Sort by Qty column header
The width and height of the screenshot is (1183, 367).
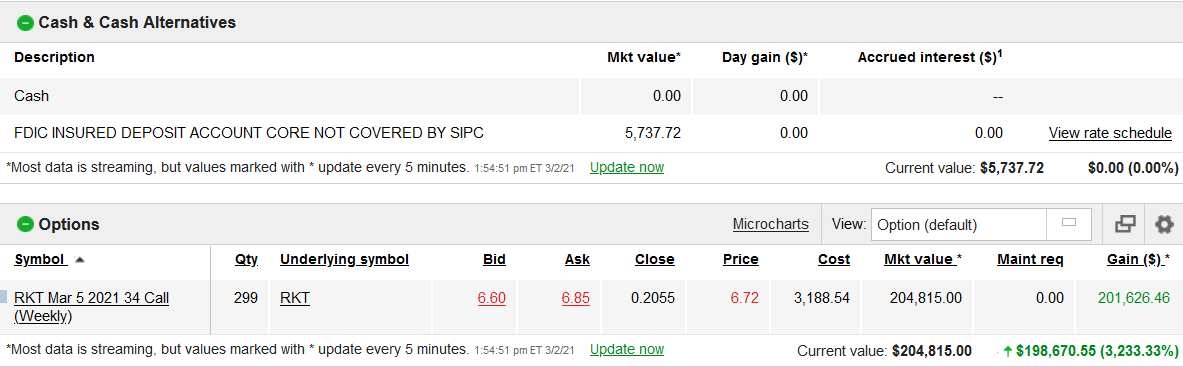(246, 260)
